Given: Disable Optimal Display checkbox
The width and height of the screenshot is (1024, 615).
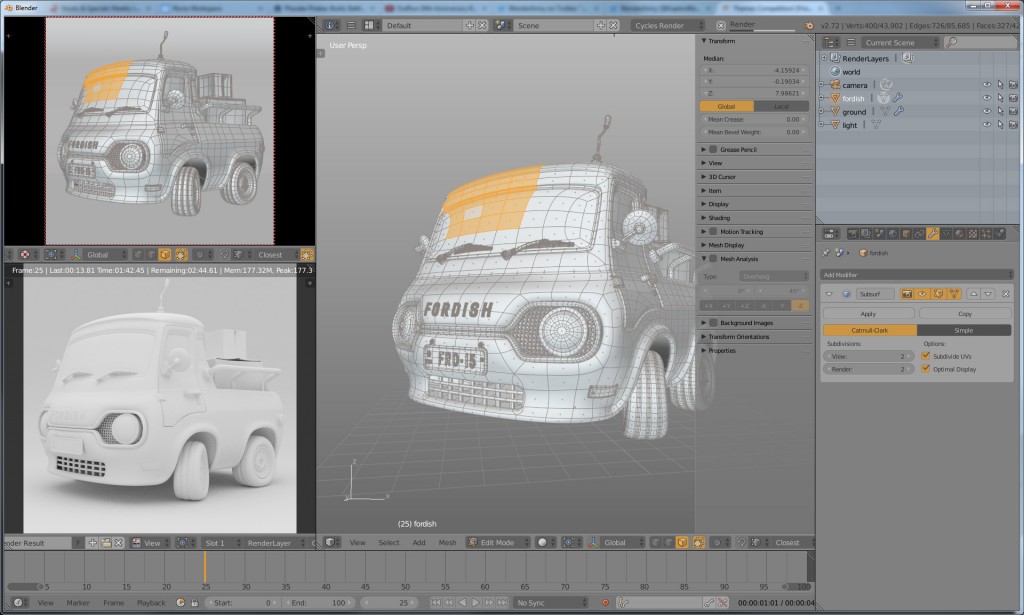Looking at the screenshot, I should point(925,369).
